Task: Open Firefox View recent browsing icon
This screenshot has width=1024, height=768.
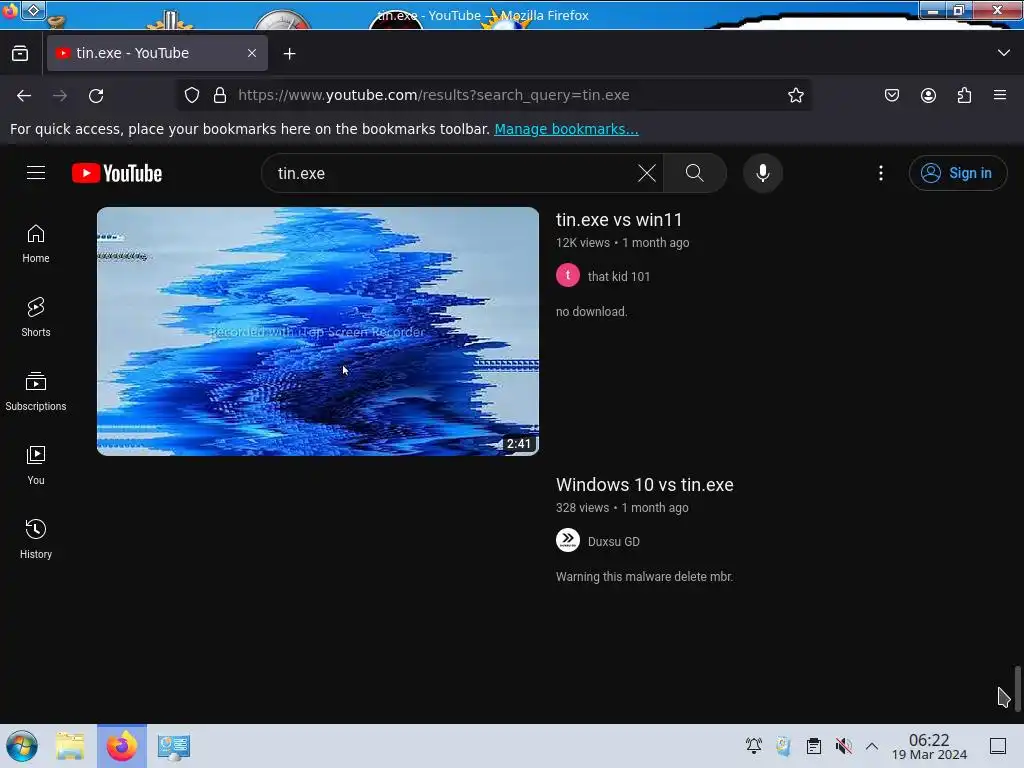Action: click(x=20, y=53)
